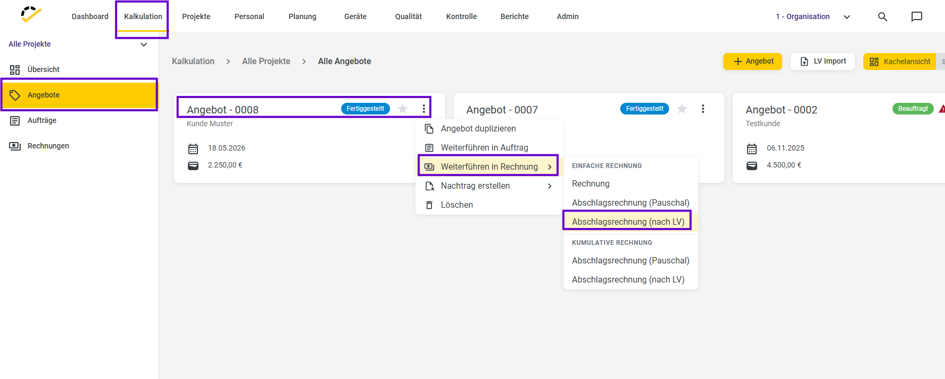
Task: Open the Projekte tab
Action: tap(196, 17)
